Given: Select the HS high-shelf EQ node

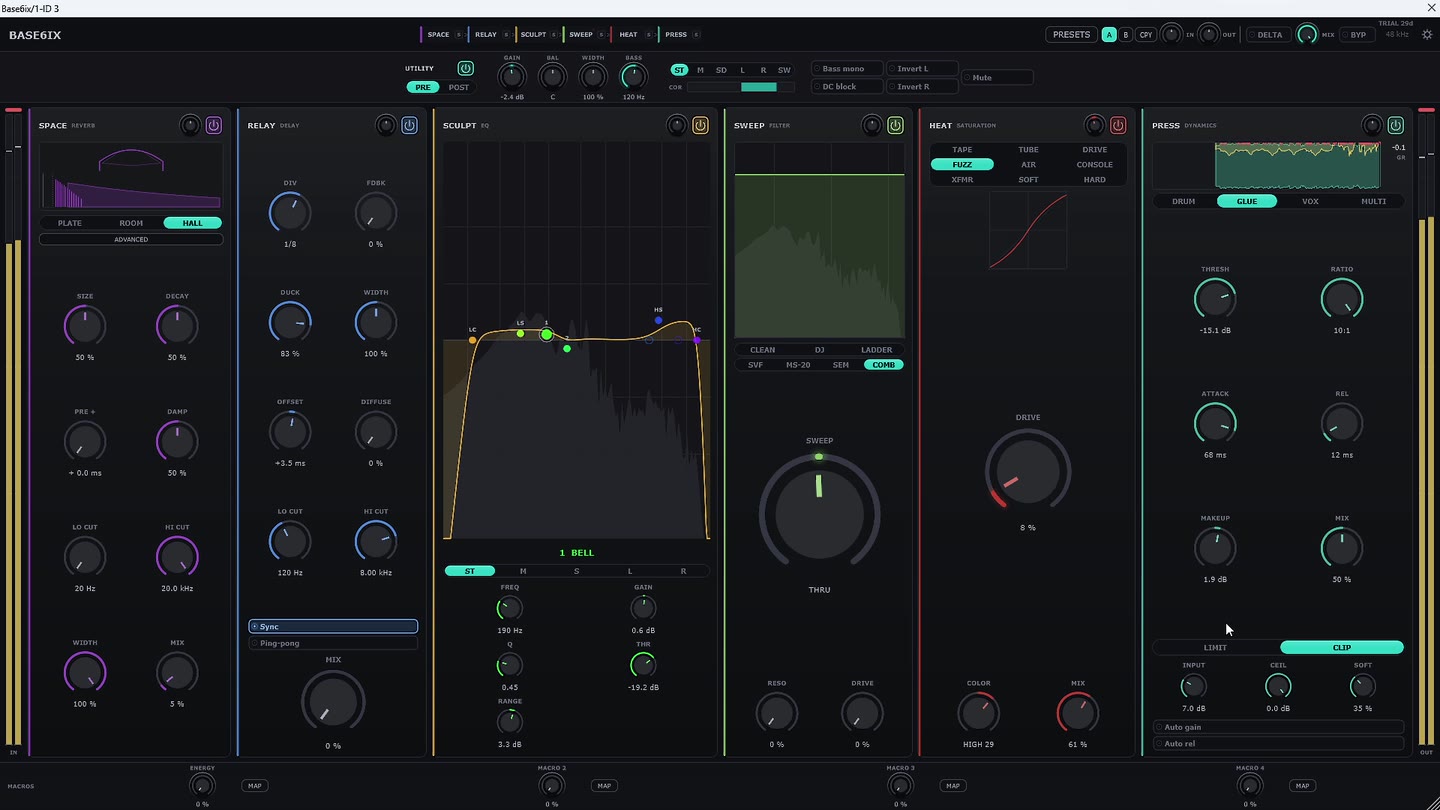Looking at the screenshot, I should (658, 320).
